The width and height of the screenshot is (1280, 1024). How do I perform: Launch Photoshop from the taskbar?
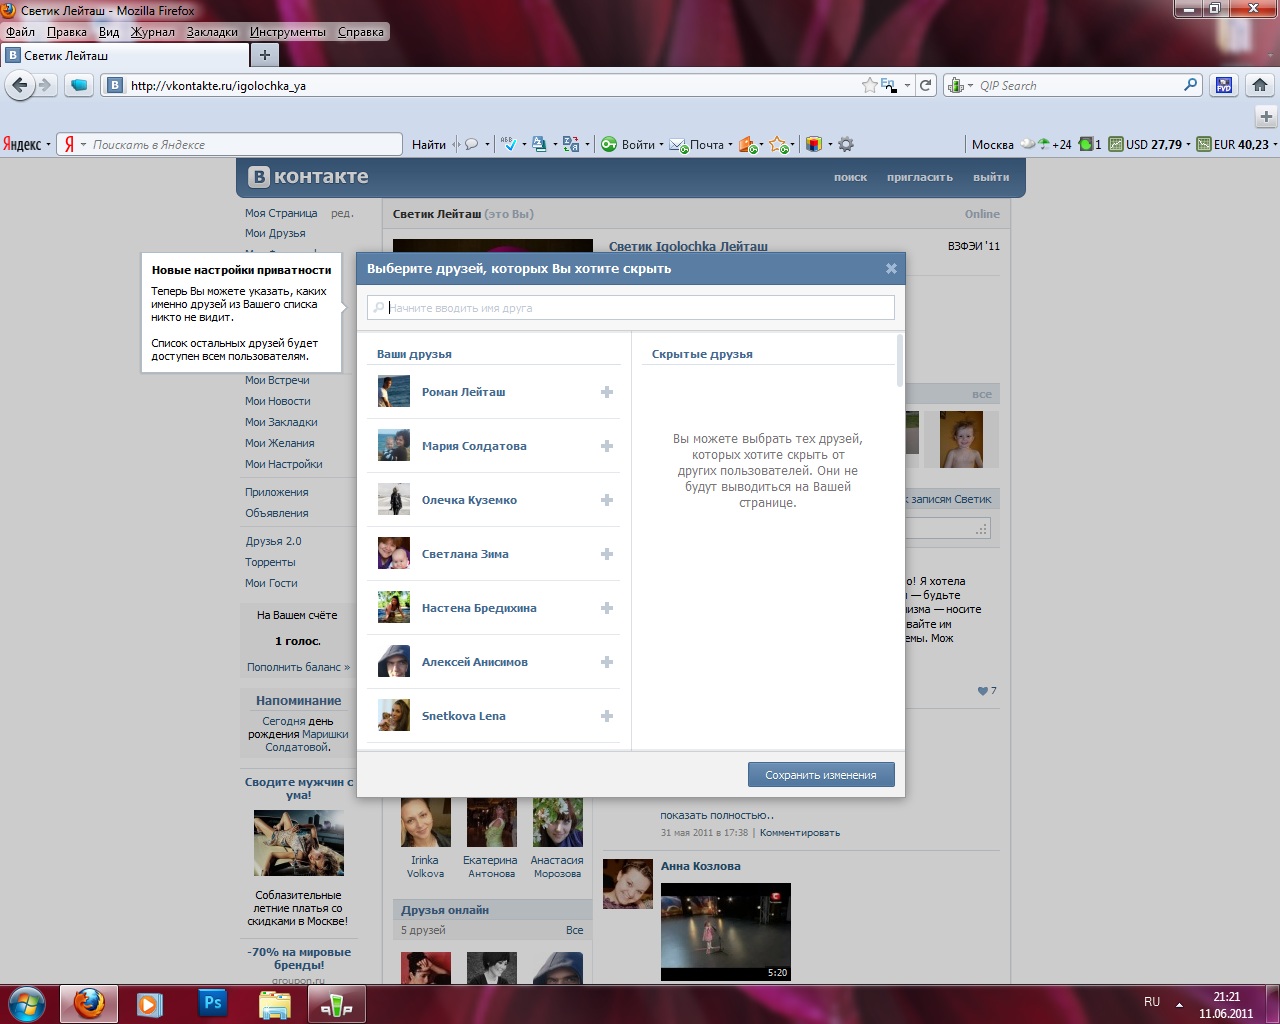tap(212, 1003)
